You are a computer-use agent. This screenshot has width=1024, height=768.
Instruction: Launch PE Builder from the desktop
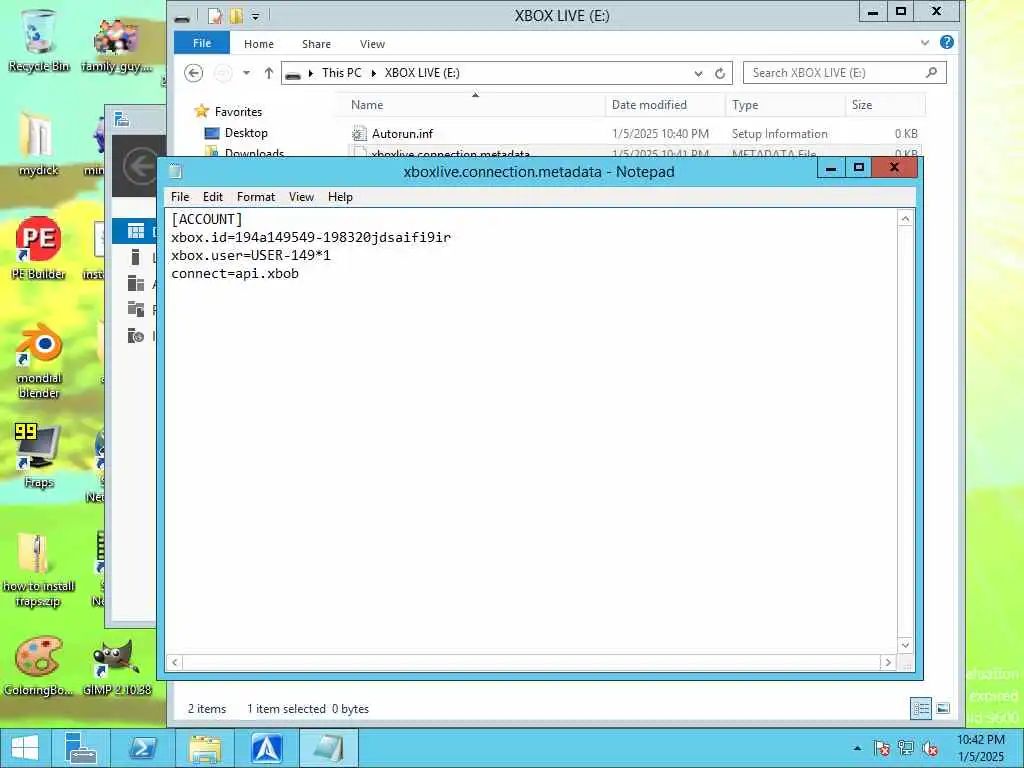pyautogui.click(x=39, y=248)
